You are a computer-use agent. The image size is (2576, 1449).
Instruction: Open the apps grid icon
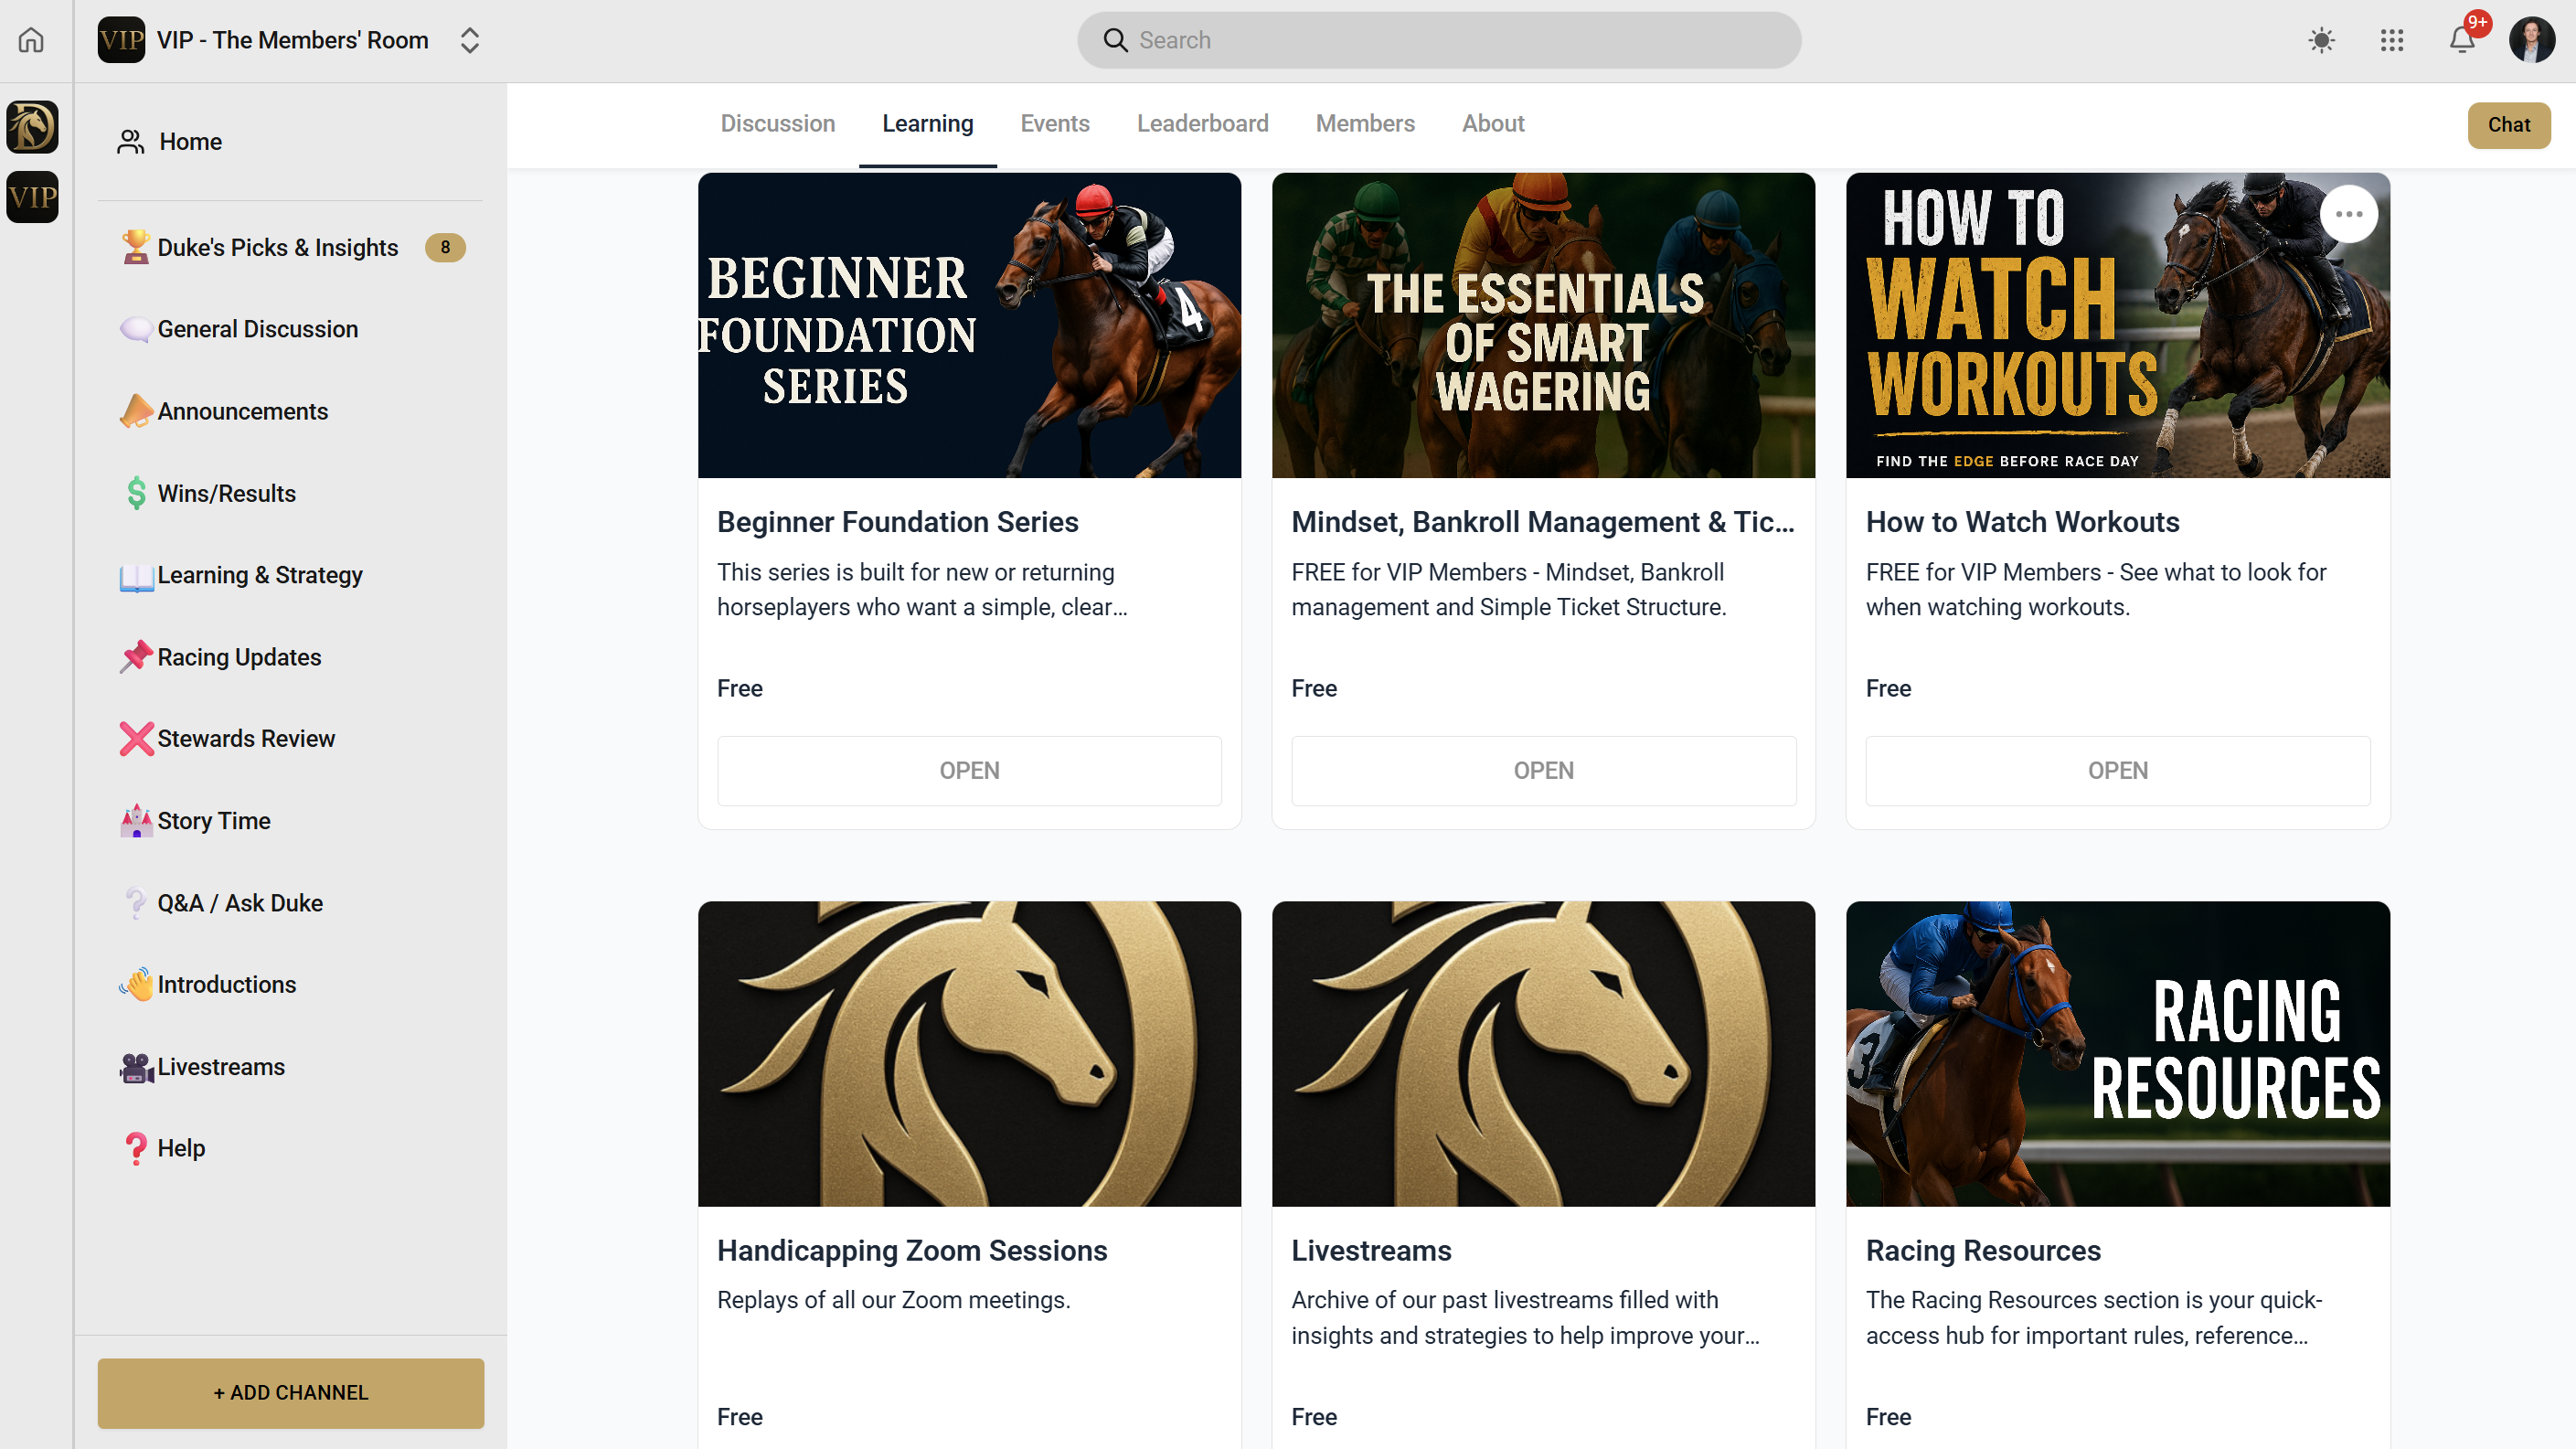point(2392,40)
